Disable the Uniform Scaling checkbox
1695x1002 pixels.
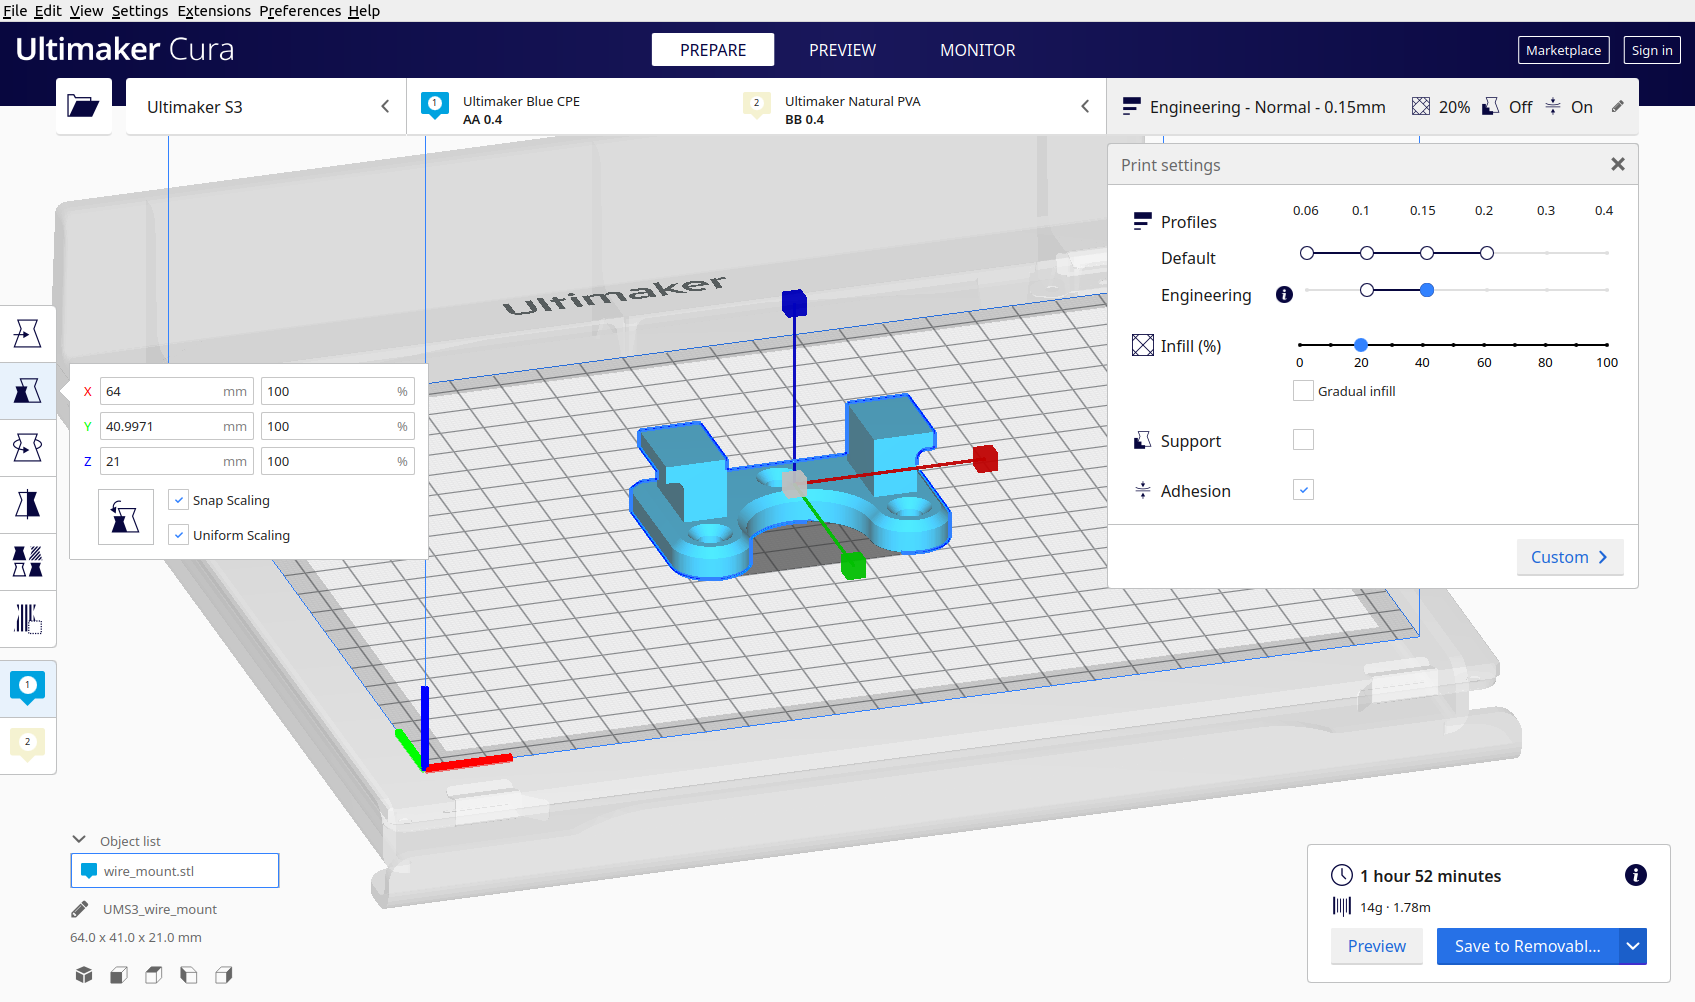point(179,535)
